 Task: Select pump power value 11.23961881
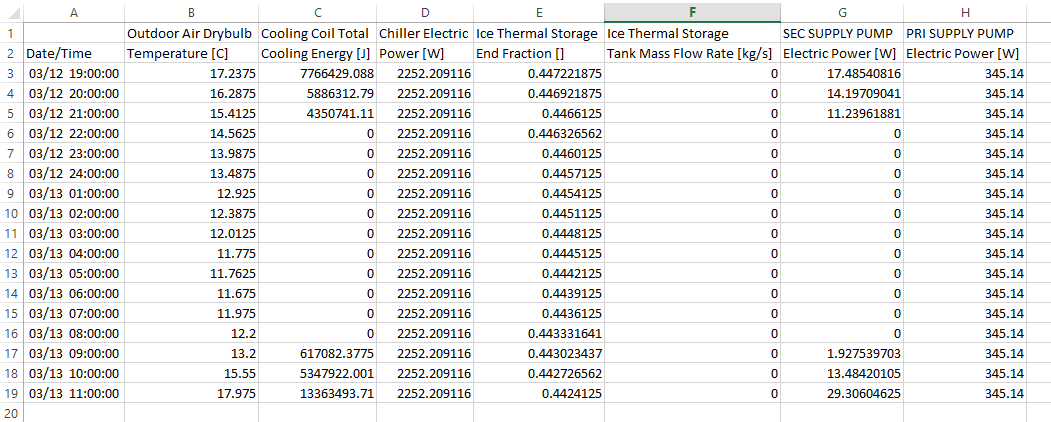tap(841, 113)
